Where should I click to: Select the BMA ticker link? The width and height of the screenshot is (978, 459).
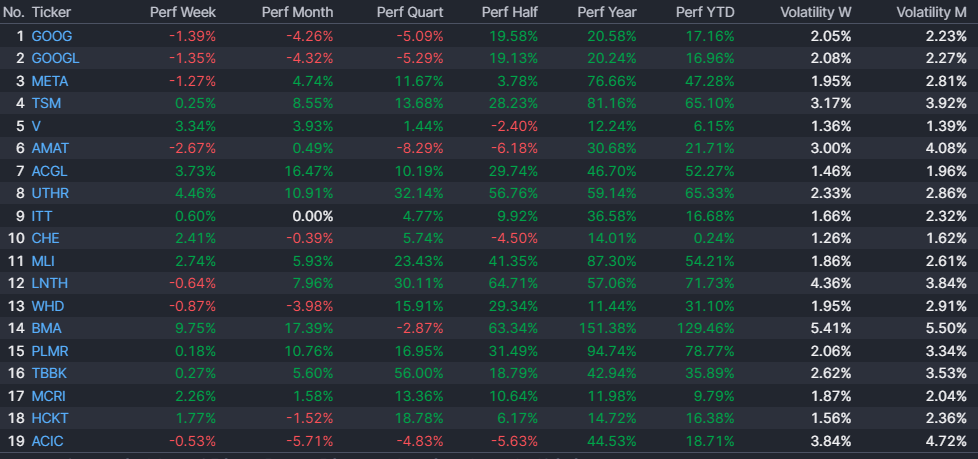47,327
